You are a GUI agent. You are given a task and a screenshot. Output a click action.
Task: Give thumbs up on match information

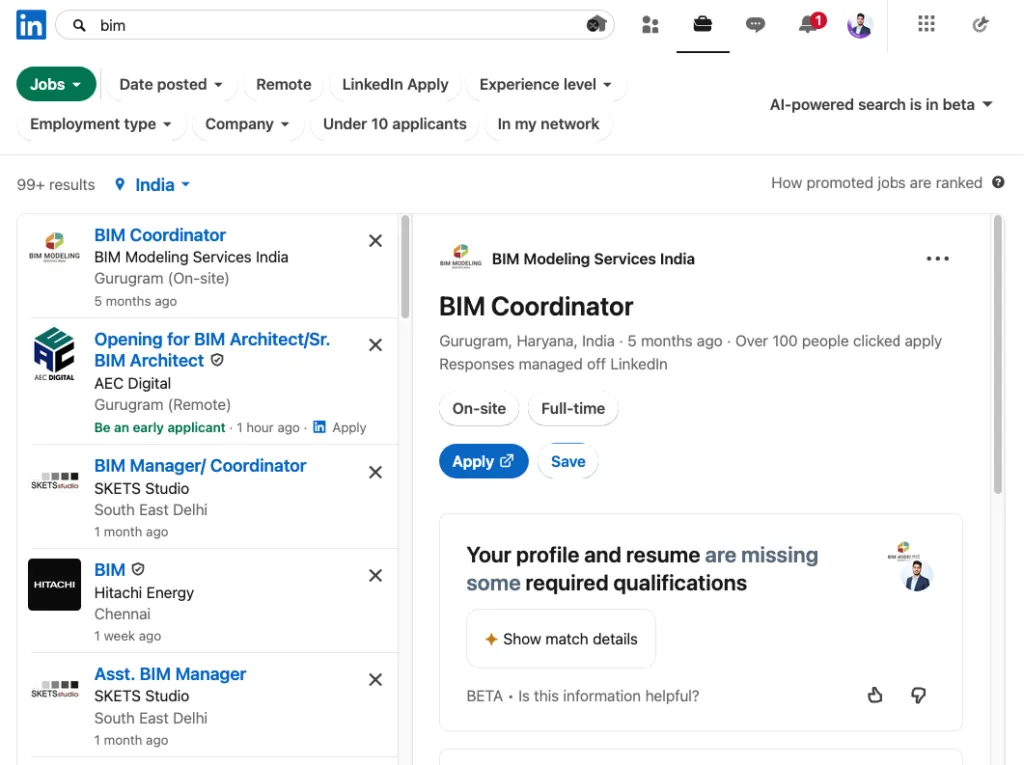[x=875, y=695]
